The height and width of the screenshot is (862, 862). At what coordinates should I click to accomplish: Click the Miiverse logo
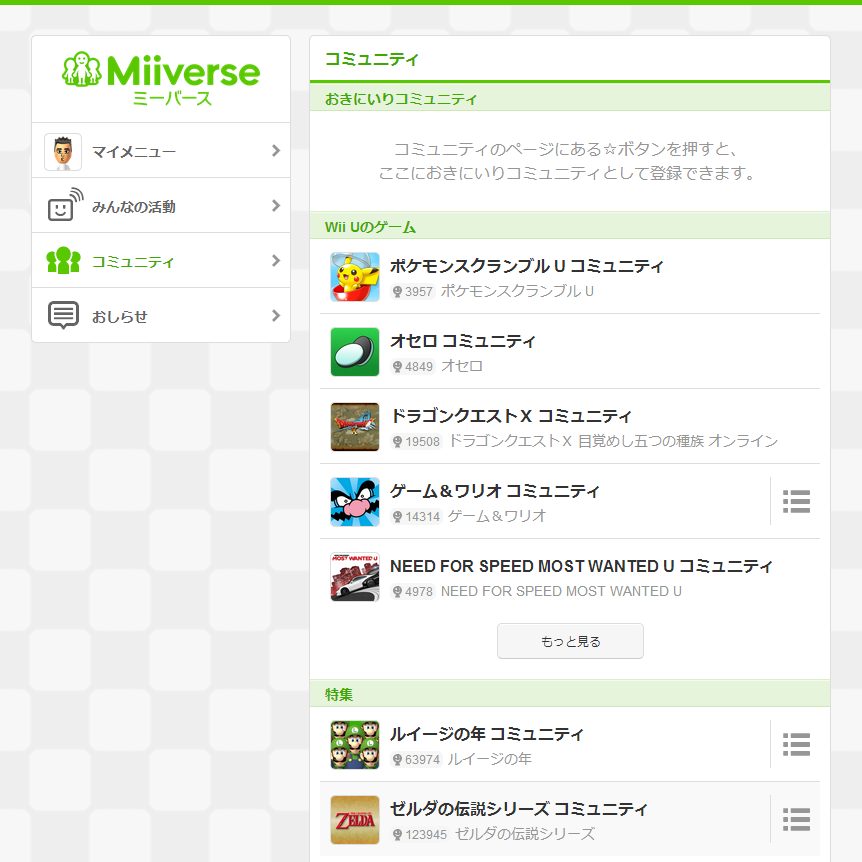(161, 78)
